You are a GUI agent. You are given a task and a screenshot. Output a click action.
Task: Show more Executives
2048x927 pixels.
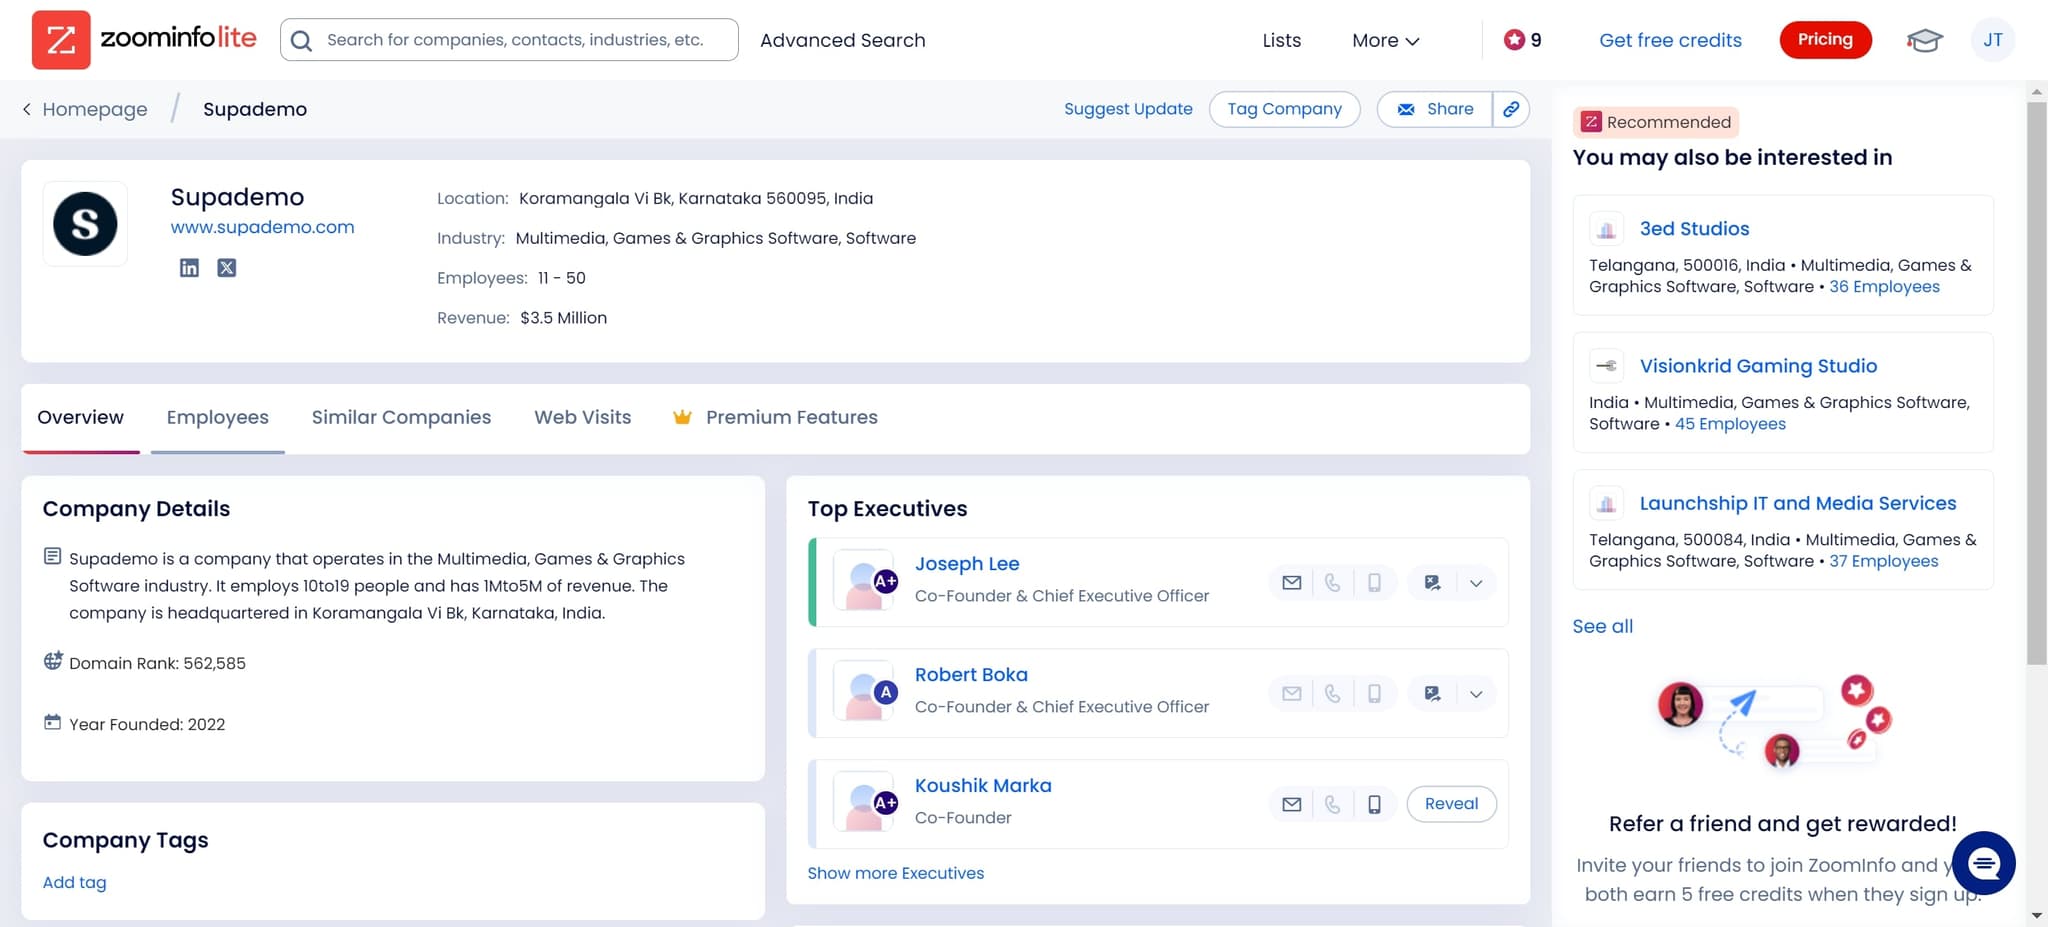pyautogui.click(x=895, y=873)
